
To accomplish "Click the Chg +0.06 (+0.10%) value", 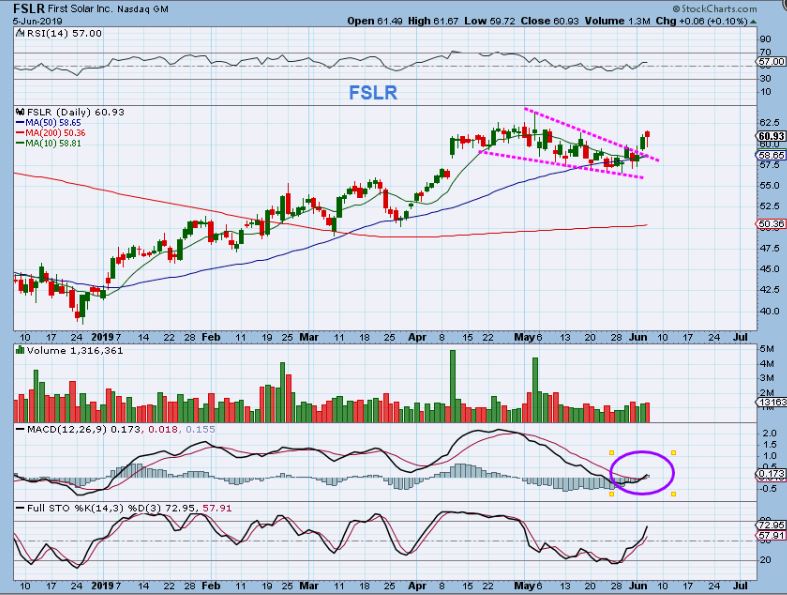I will [702, 21].
